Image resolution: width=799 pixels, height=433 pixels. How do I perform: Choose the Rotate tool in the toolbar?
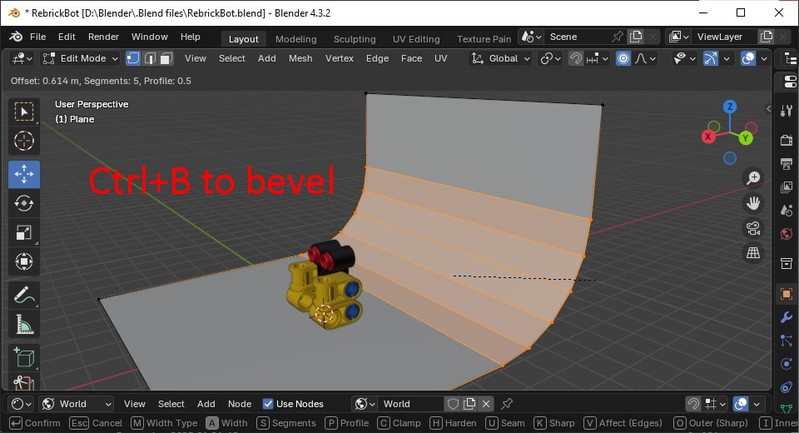(24, 203)
